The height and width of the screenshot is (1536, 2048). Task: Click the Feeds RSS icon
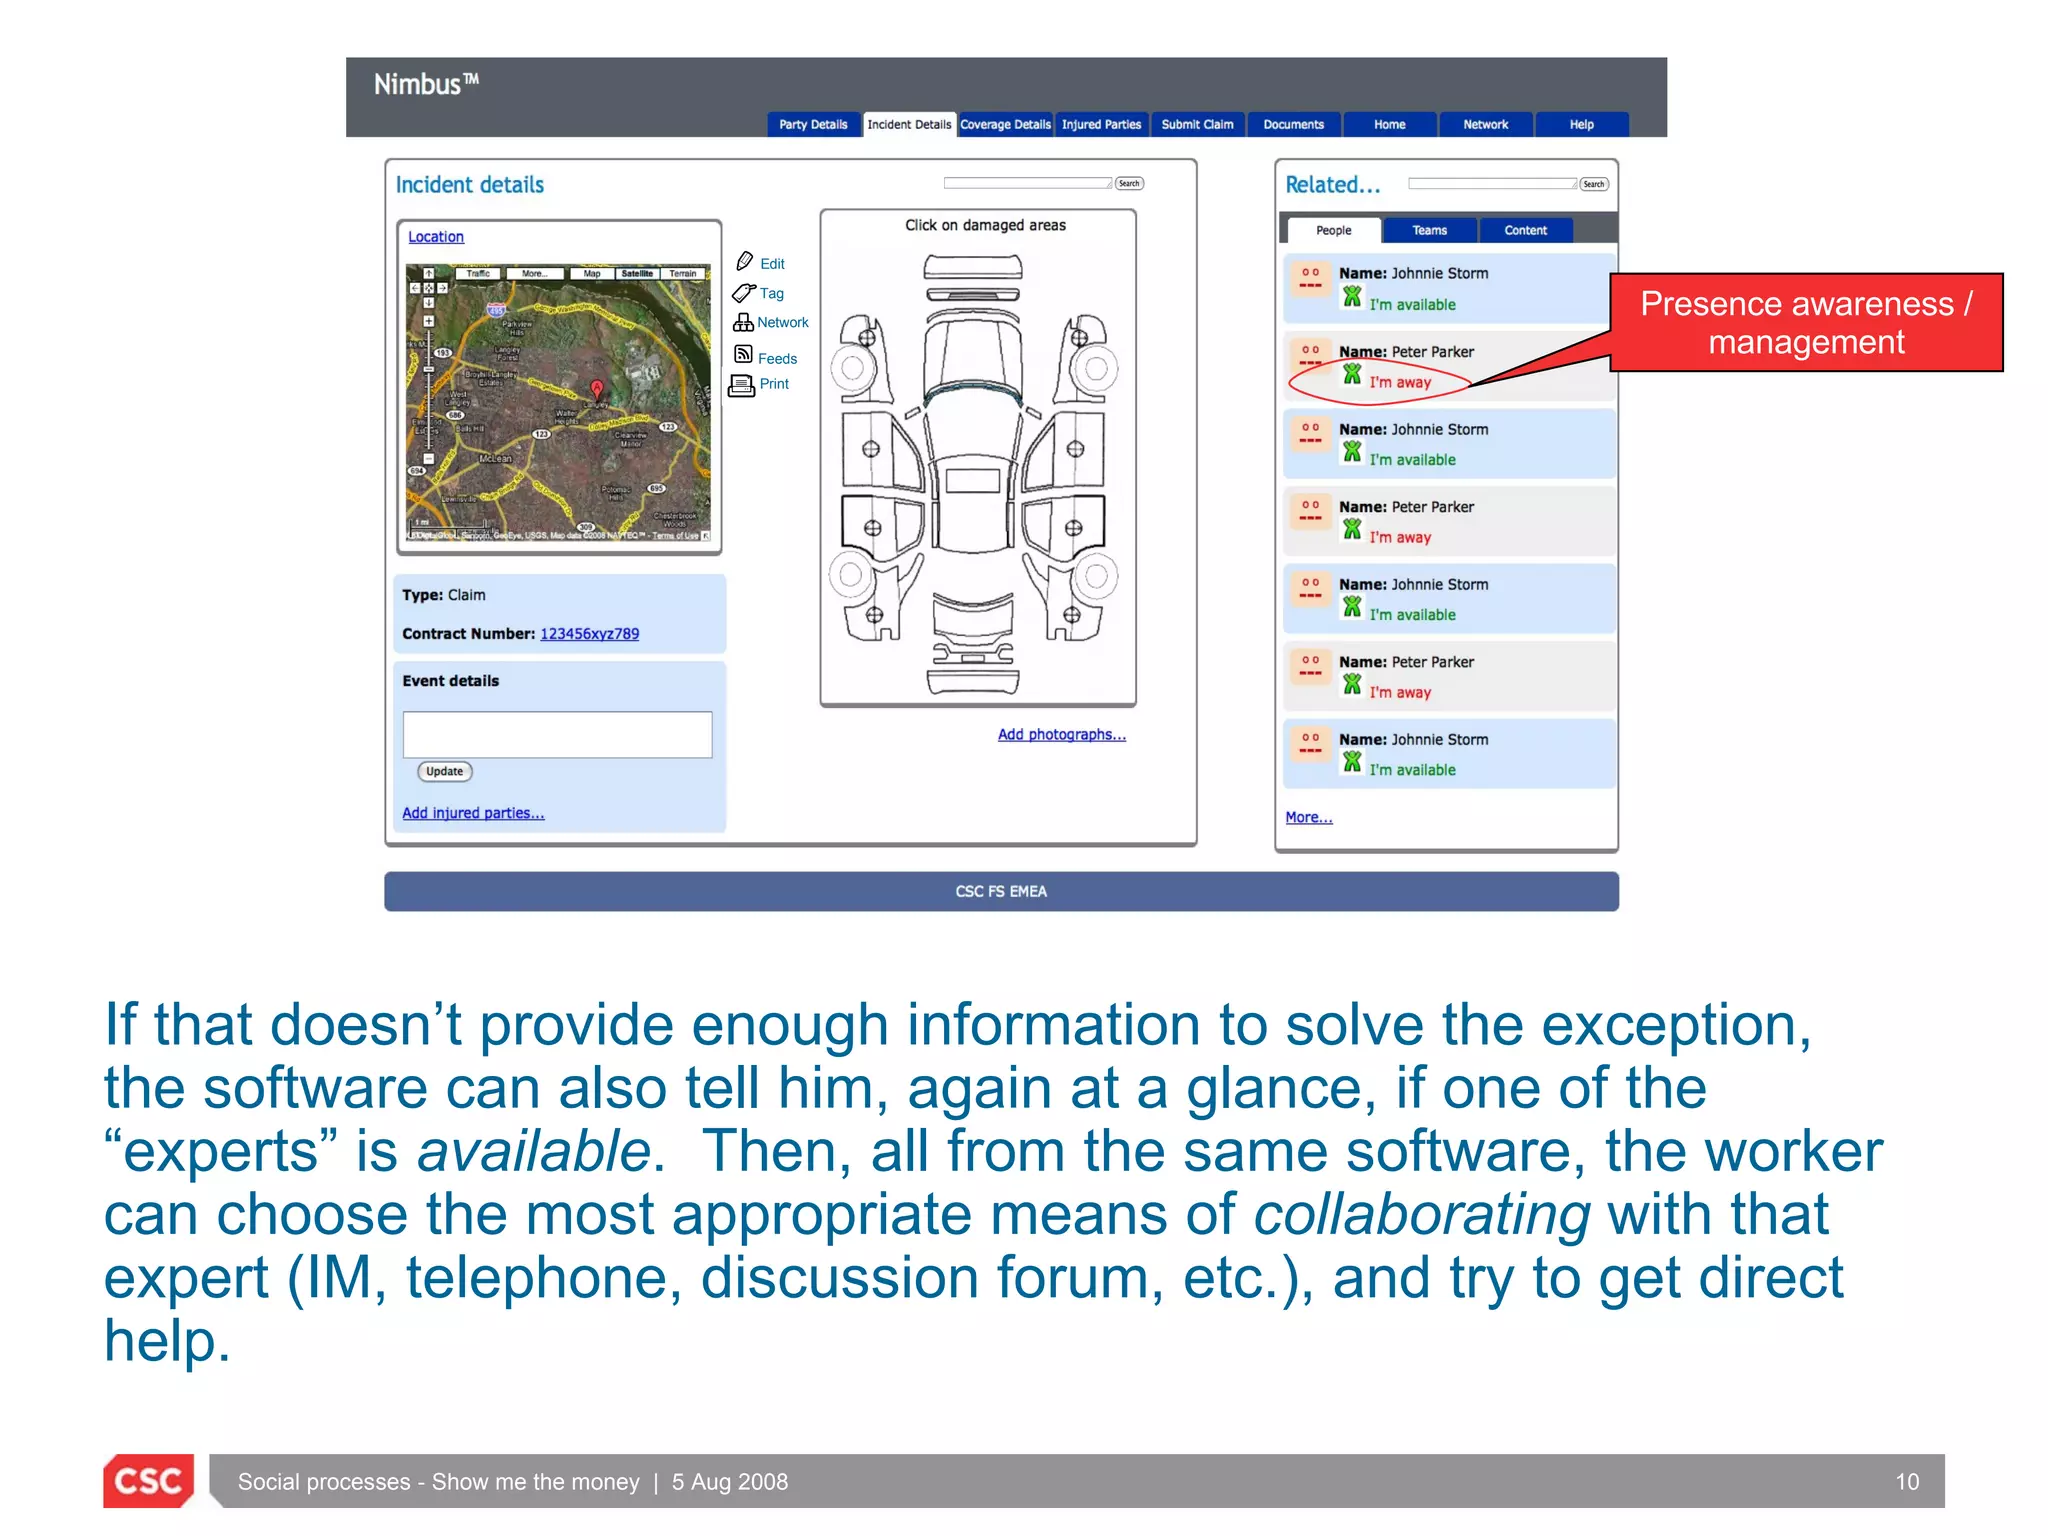[x=743, y=354]
